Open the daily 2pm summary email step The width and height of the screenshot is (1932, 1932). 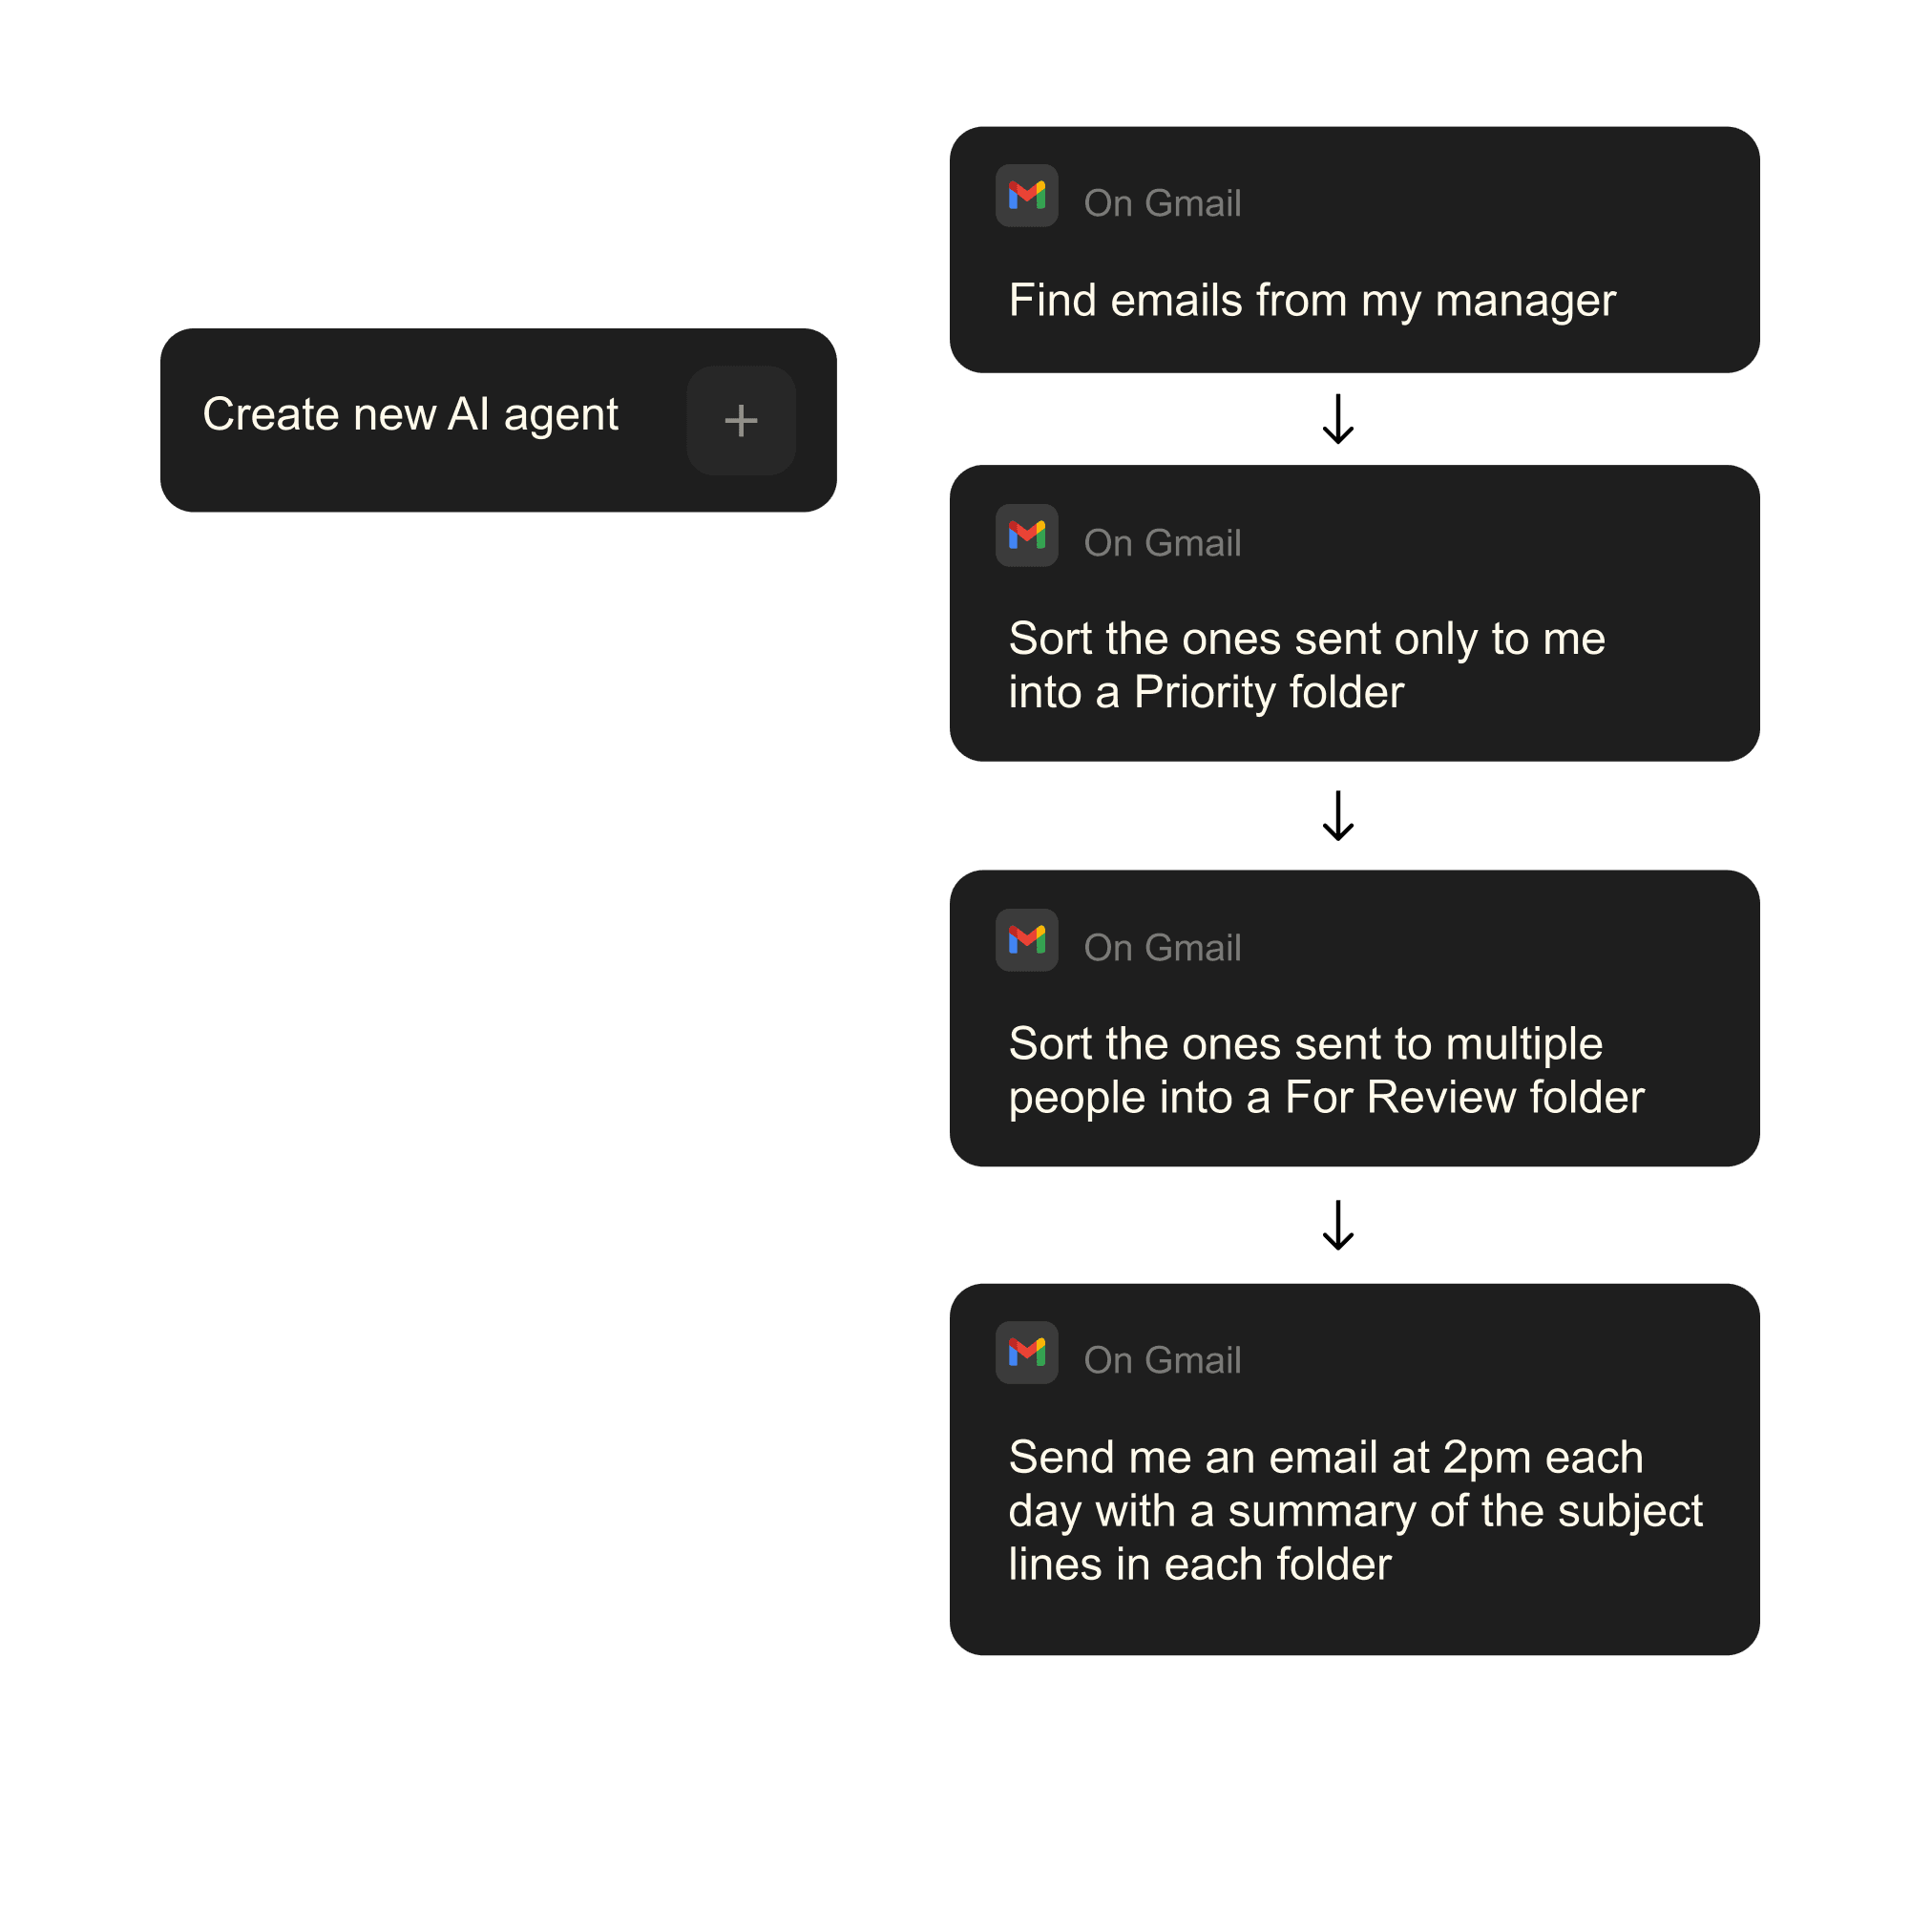[x=1354, y=1469]
